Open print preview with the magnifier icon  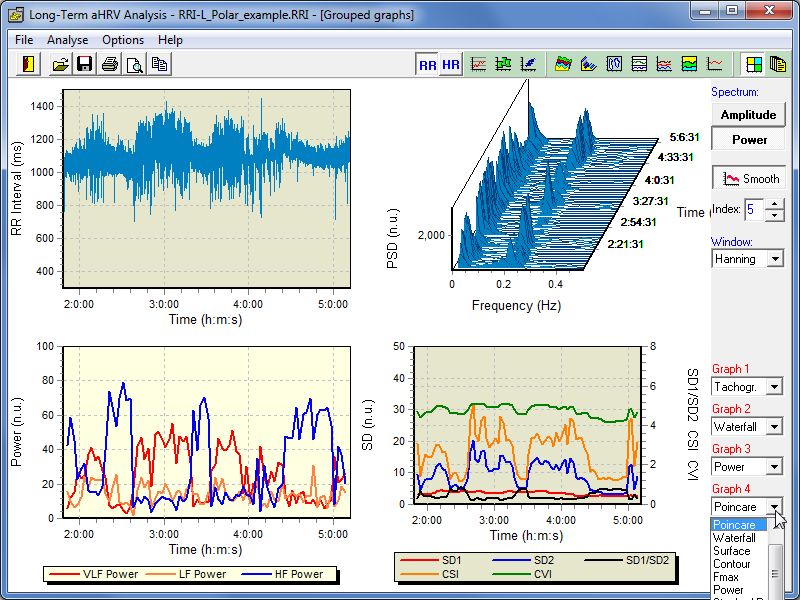click(x=134, y=64)
